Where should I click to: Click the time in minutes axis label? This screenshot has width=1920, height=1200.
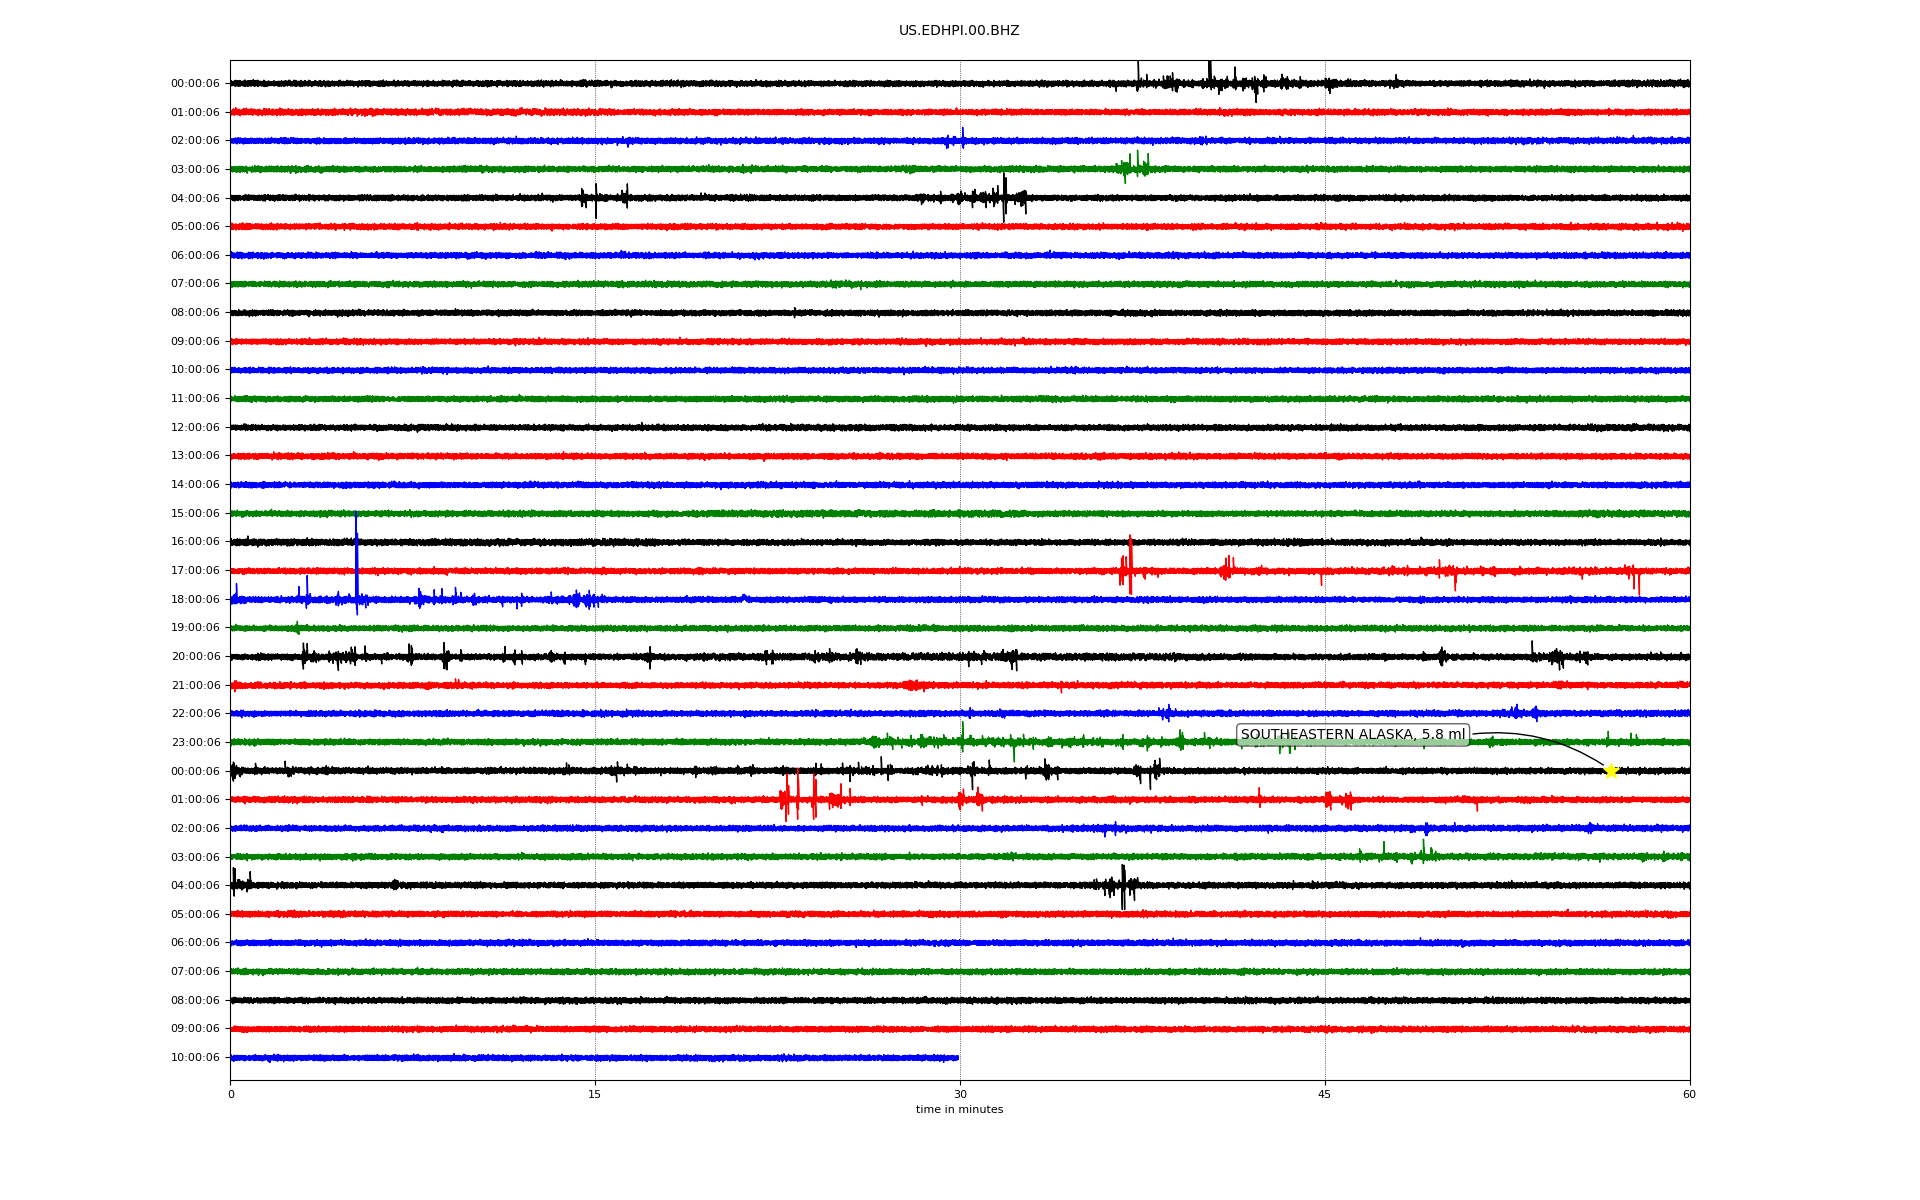[x=959, y=1110]
